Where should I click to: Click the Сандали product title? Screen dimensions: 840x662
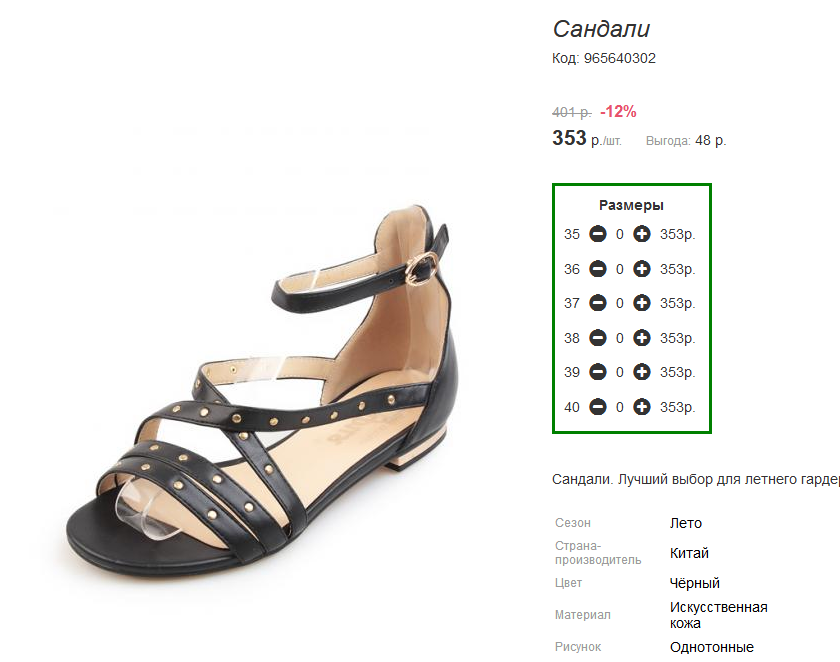pos(601,29)
